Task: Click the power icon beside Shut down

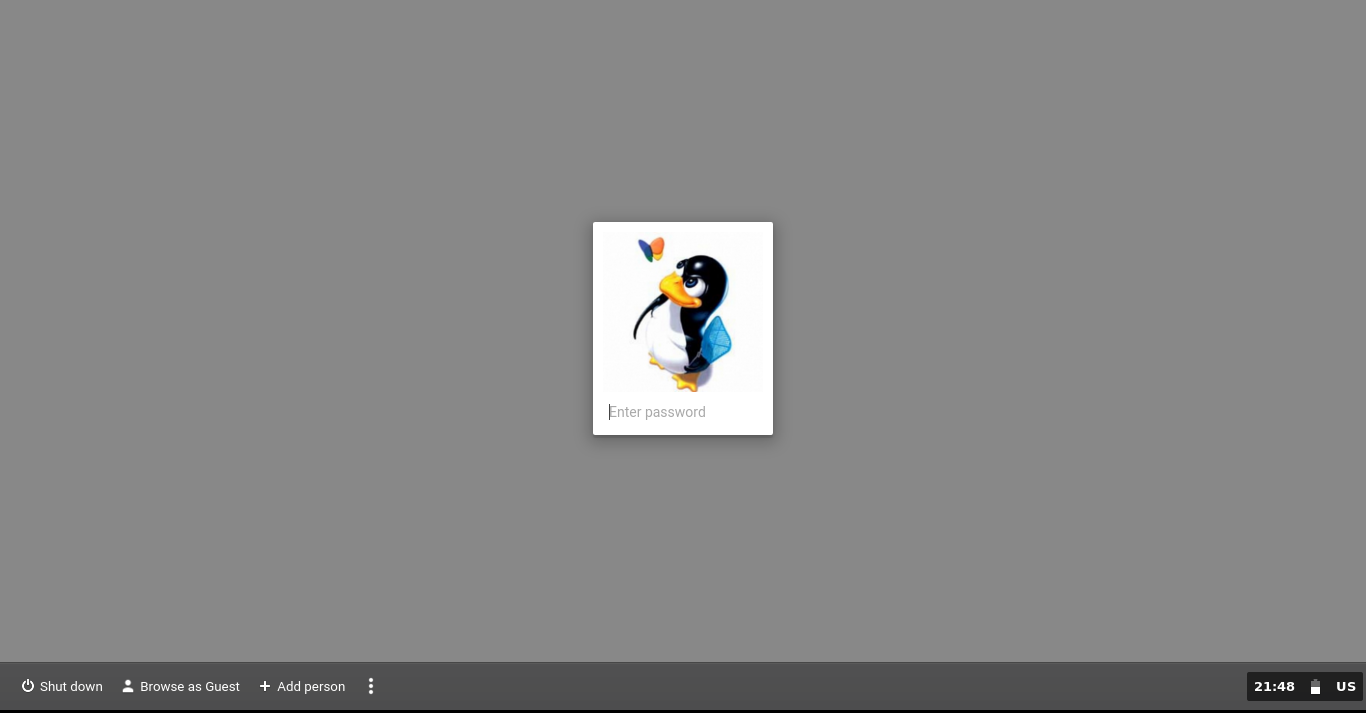Action: tap(28, 686)
